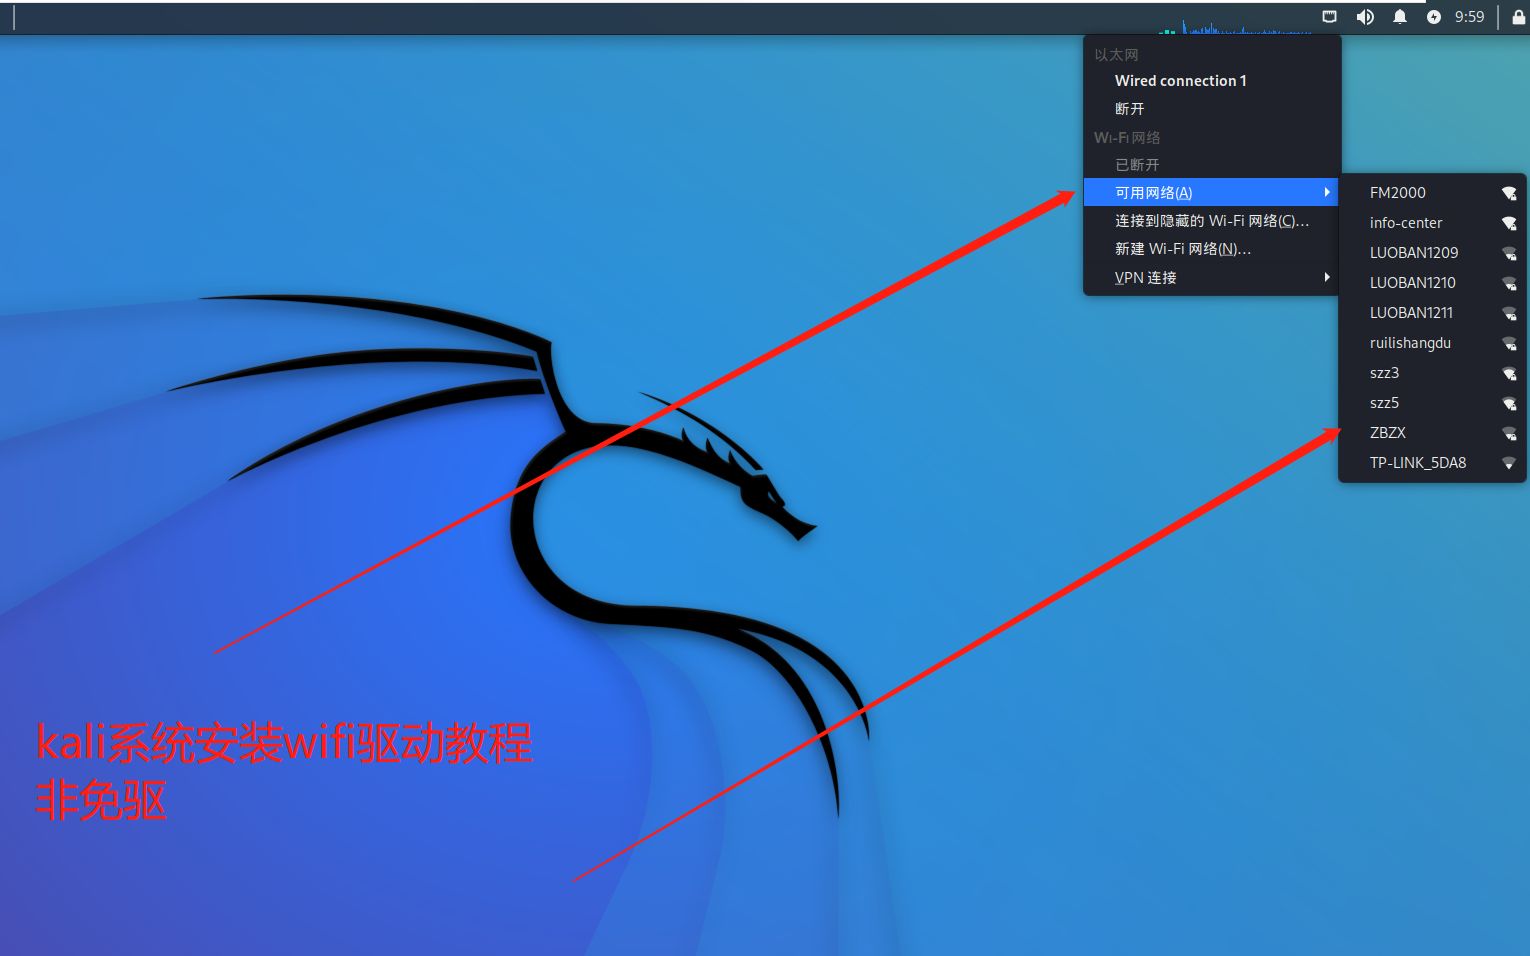This screenshot has height=956, width=1530.
Task: Click the signal icon beside LUOBAN1211
Action: coord(1509,314)
